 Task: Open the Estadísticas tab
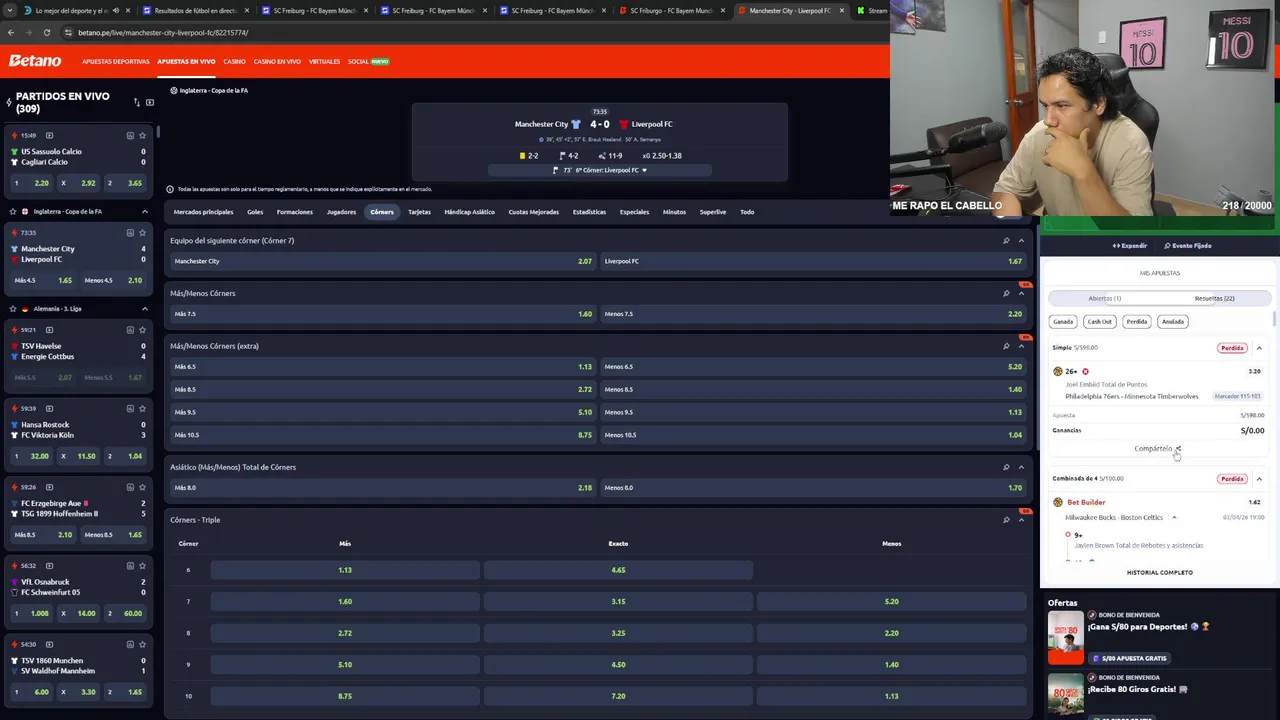(589, 212)
